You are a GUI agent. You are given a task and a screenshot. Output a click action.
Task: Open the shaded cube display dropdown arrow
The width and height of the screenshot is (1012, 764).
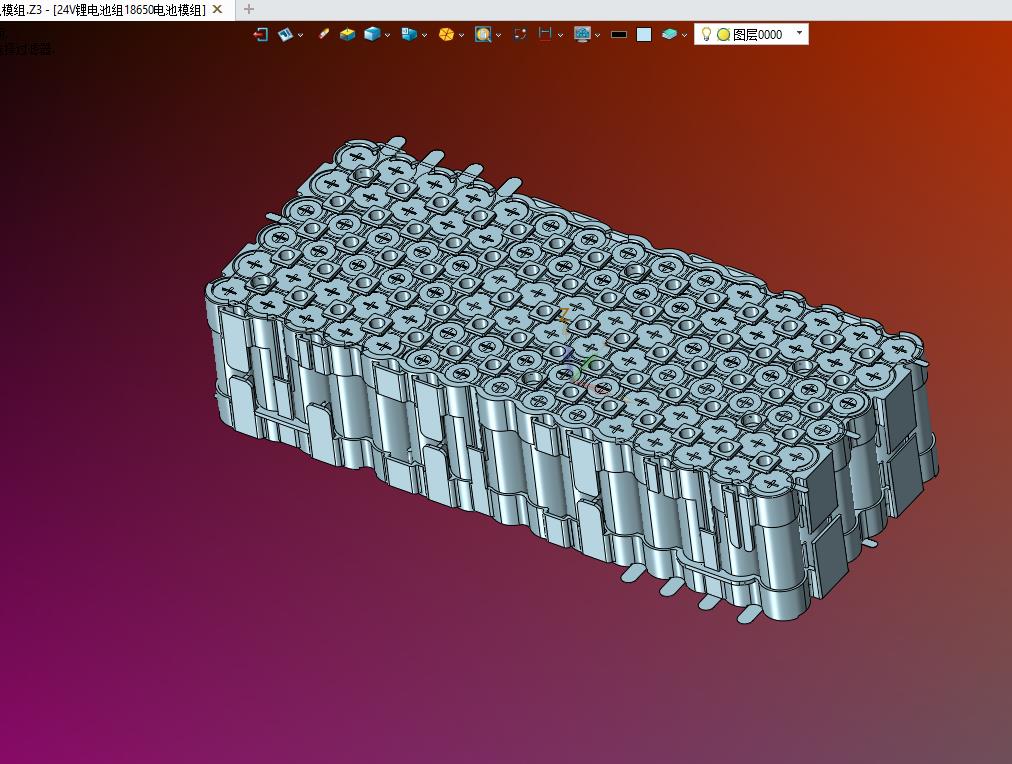[x=387, y=35]
